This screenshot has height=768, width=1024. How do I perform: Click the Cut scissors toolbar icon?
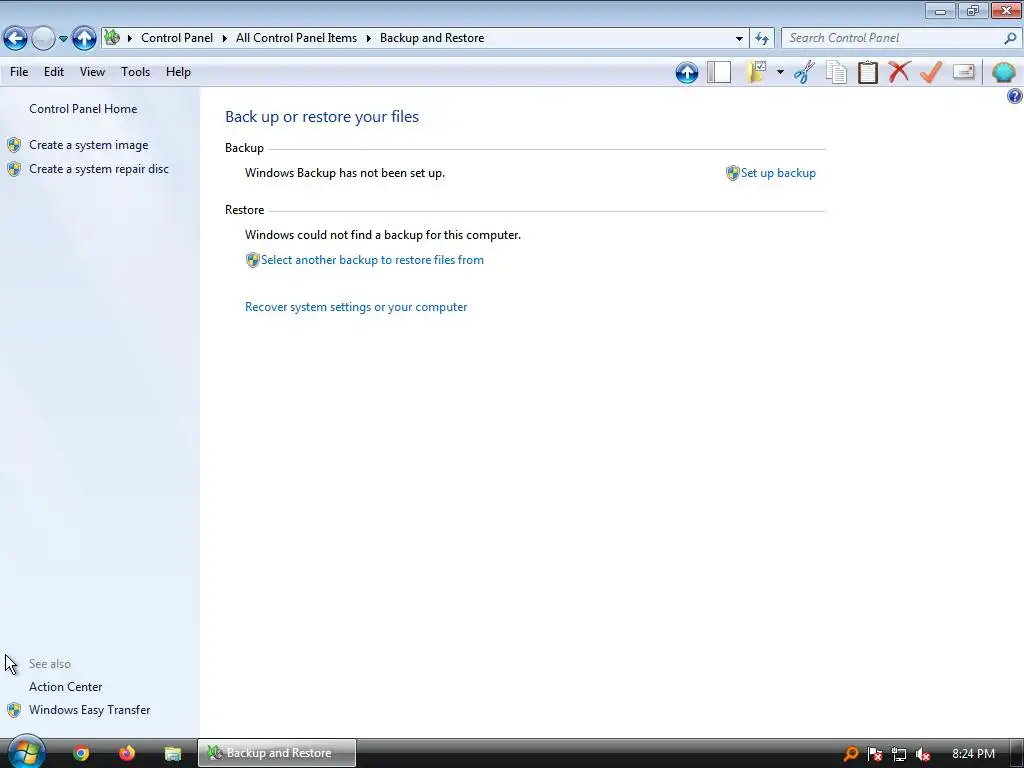click(x=805, y=72)
